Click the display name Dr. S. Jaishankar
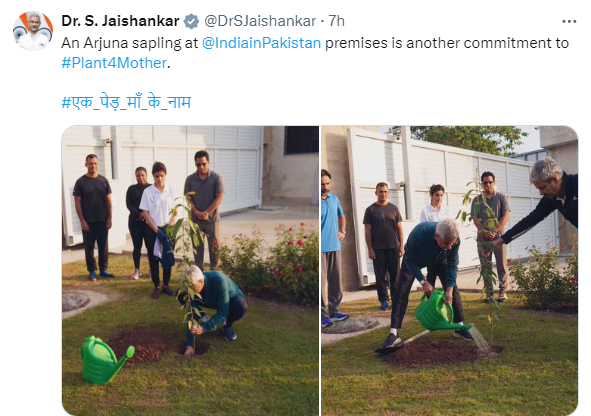 [x=120, y=21]
